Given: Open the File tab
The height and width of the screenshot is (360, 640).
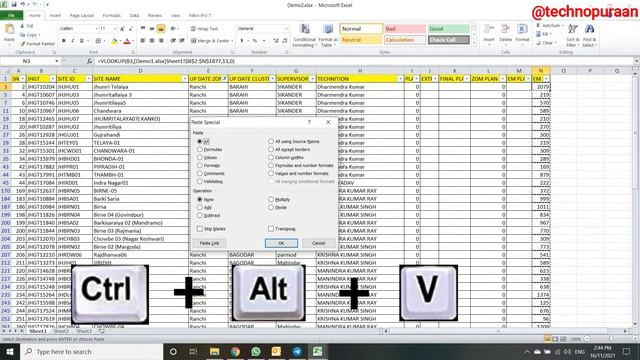Looking at the screenshot, I should [x=11, y=16].
